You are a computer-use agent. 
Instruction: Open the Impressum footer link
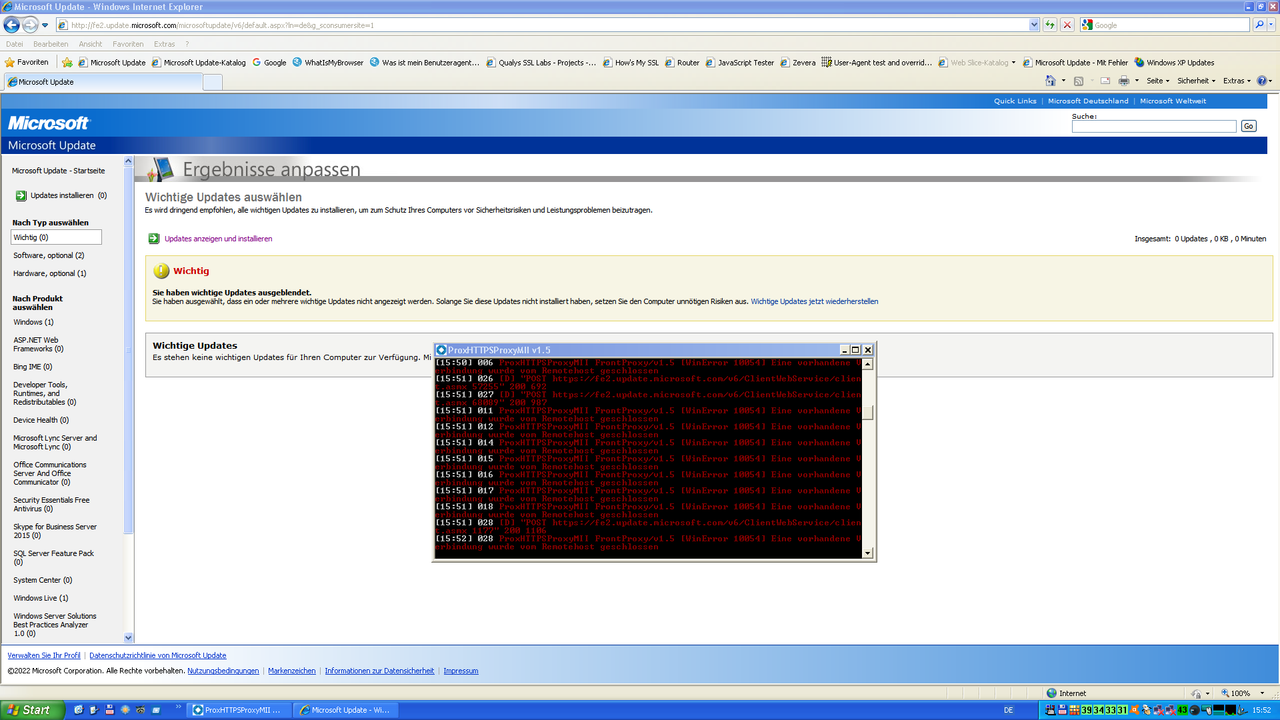pyautogui.click(x=461, y=671)
